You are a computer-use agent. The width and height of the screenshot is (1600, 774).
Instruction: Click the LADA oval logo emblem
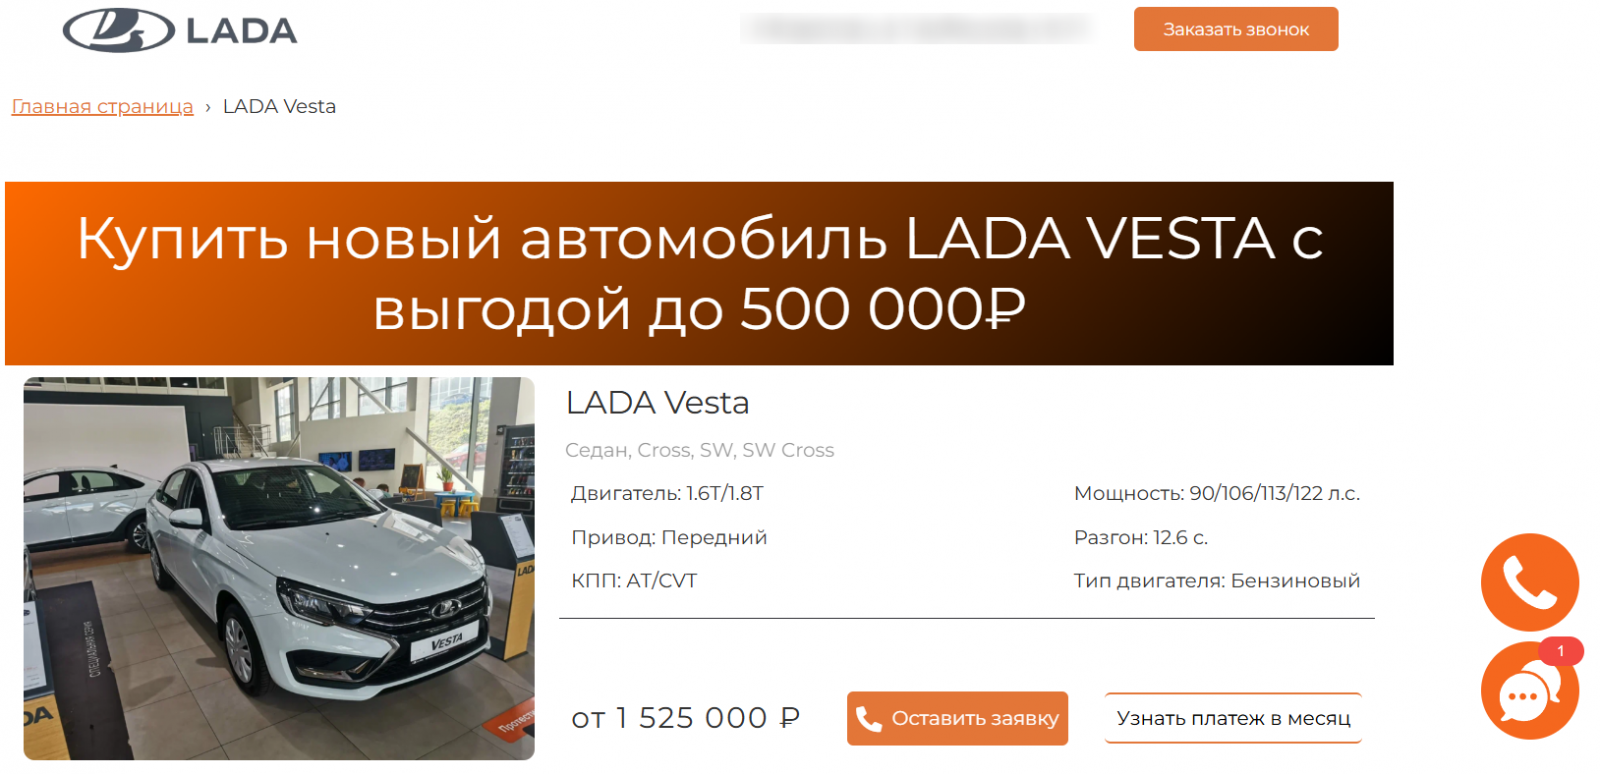[119, 30]
